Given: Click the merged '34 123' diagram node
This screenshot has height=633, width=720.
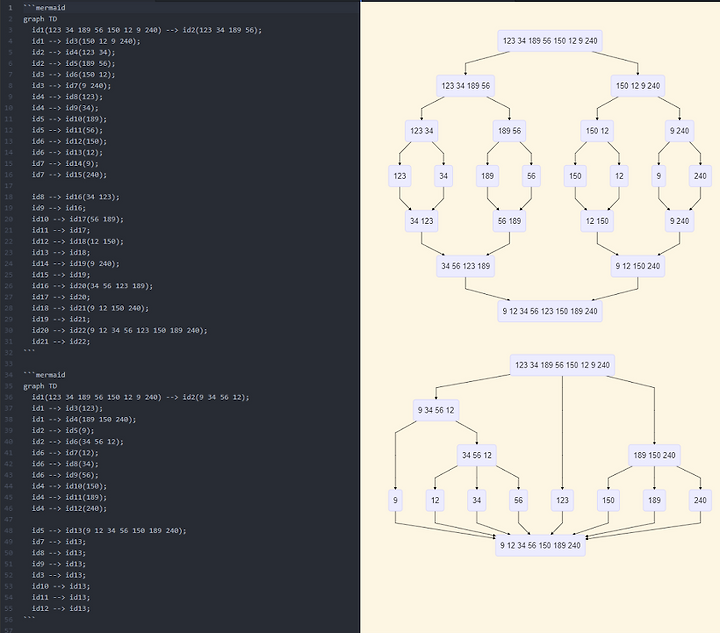Looking at the screenshot, I should [x=422, y=221].
